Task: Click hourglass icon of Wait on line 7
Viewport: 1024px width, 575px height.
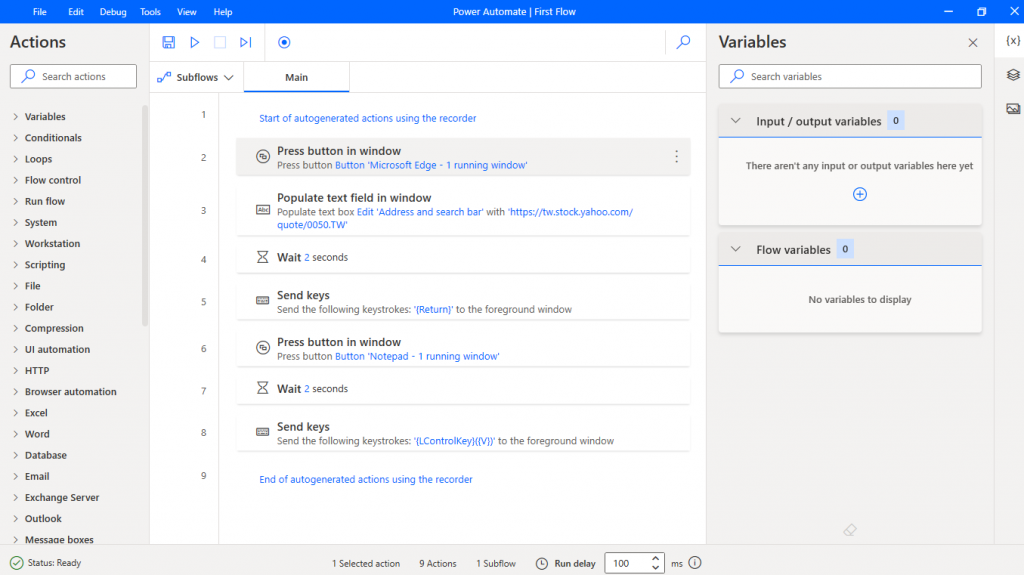Action: pos(263,388)
